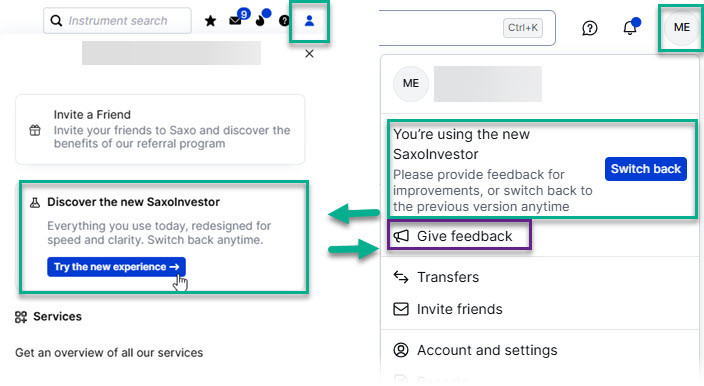Open the Invite a Friend card
This screenshot has height=386, width=704.
point(160,129)
